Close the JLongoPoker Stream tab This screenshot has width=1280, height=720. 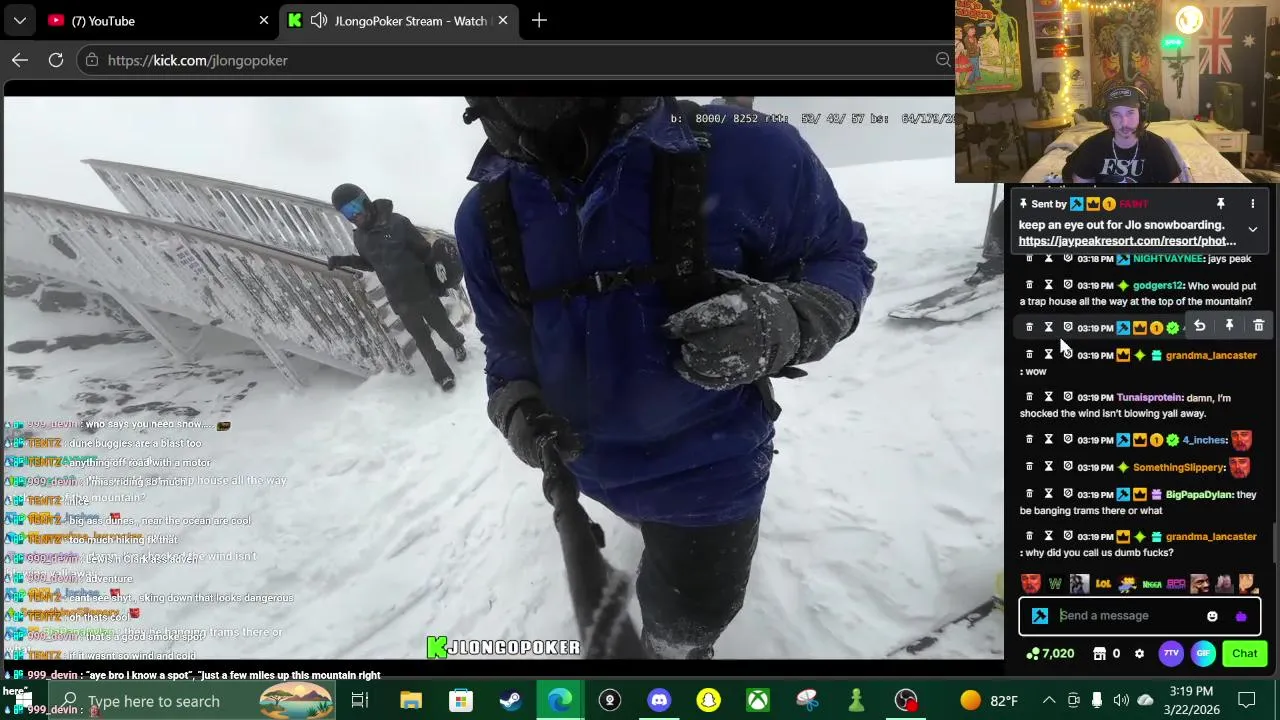(x=503, y=20)
